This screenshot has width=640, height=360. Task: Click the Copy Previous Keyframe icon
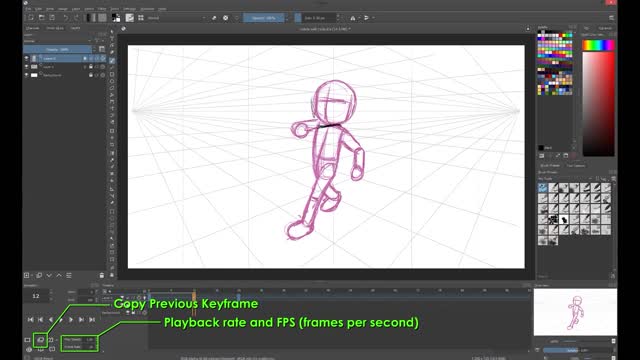pyautogui.click(x=40, y=340)
